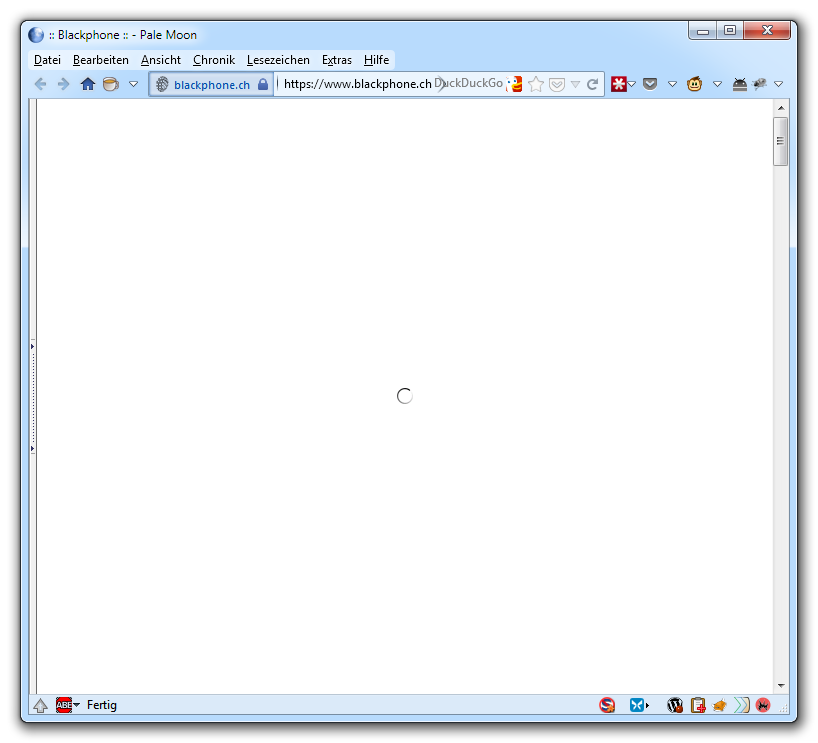Click the vertical scrollbar thumb
This screenshot has height=743, width=818.
(780, 141)
